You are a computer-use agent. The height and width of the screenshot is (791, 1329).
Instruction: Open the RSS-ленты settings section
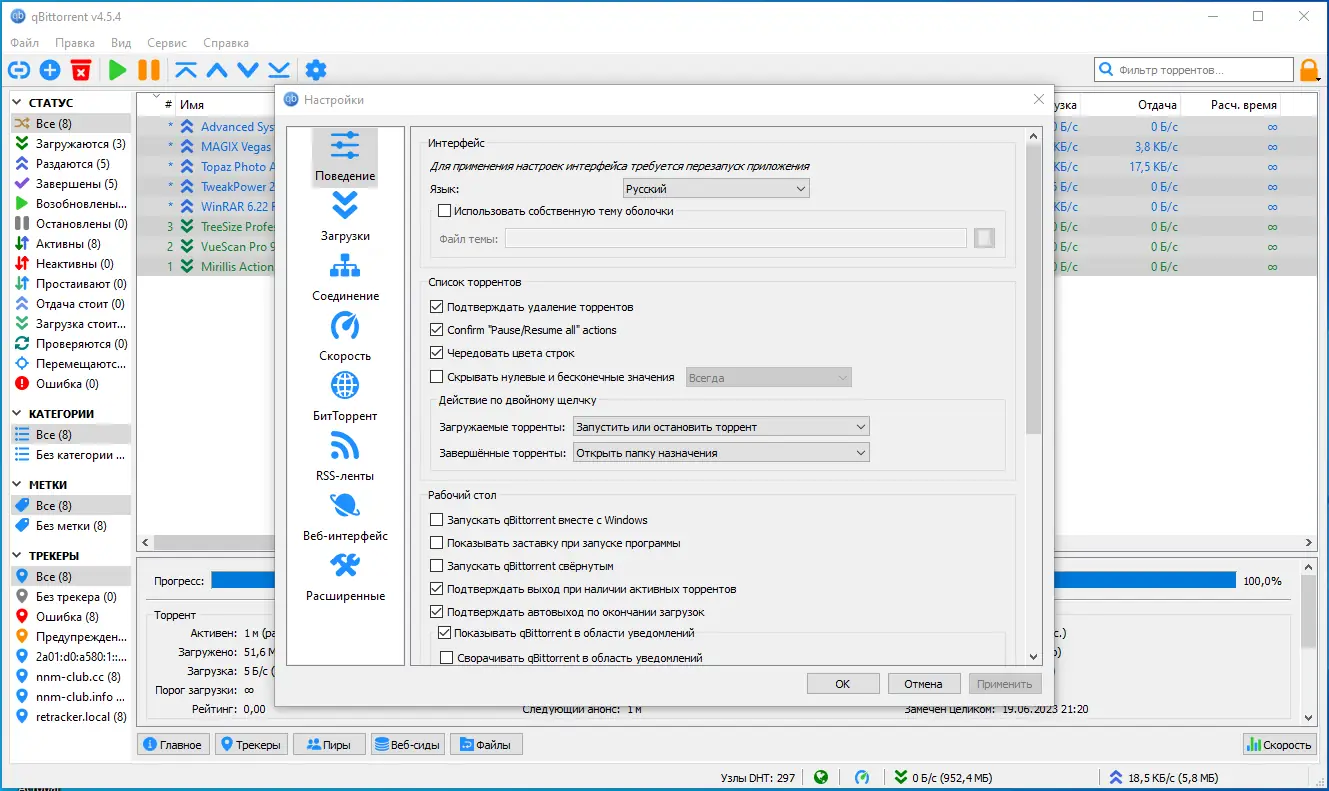(x=345, y=457)
